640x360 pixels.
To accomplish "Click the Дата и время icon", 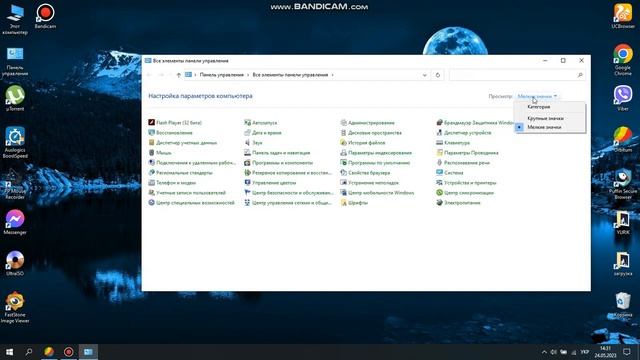I will point(247,133).
